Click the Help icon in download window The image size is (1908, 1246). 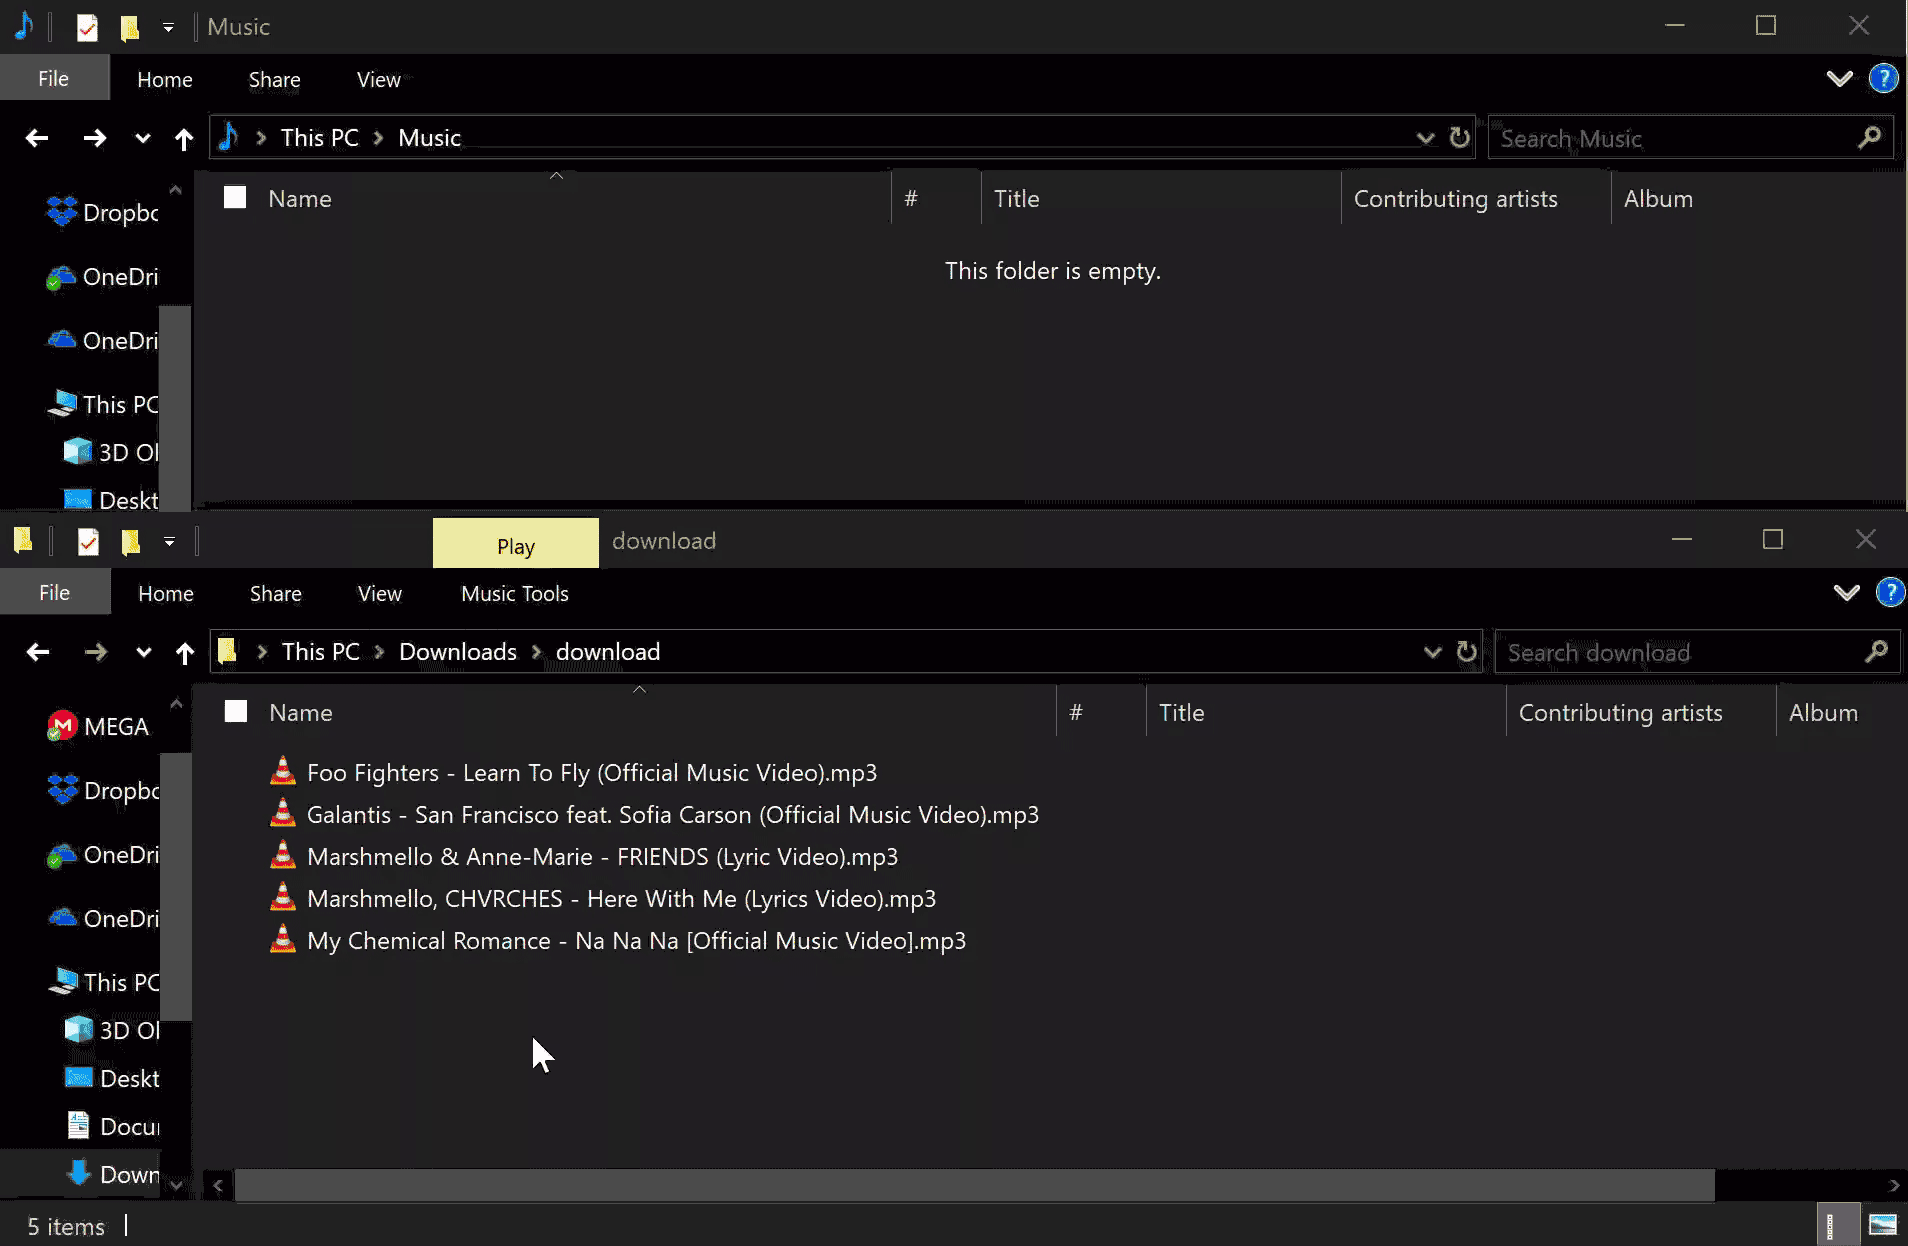(x=1890, y=592)
